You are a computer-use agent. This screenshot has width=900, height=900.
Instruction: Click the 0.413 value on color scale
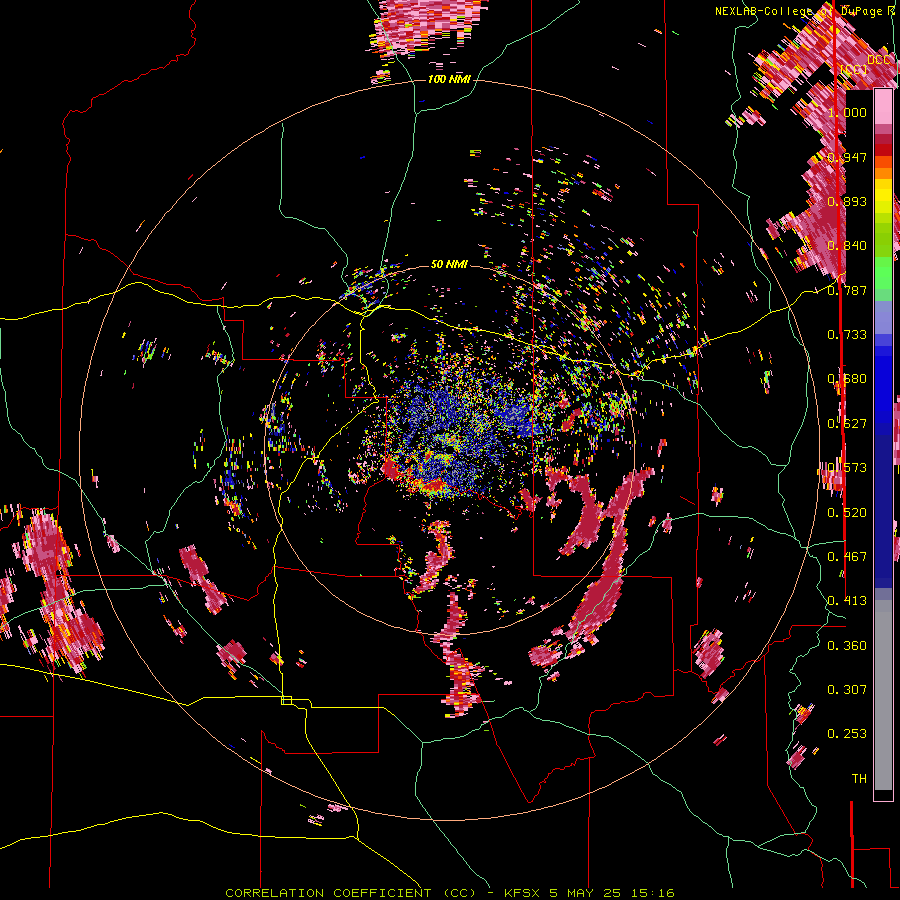[x=847, y=601]
